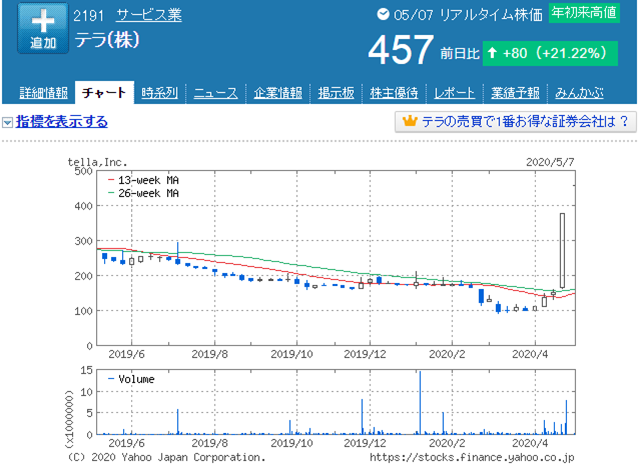This screenshot has width=638, height=470.
Task: Open the 詳細情報 tab
Action: pos(44,93)
